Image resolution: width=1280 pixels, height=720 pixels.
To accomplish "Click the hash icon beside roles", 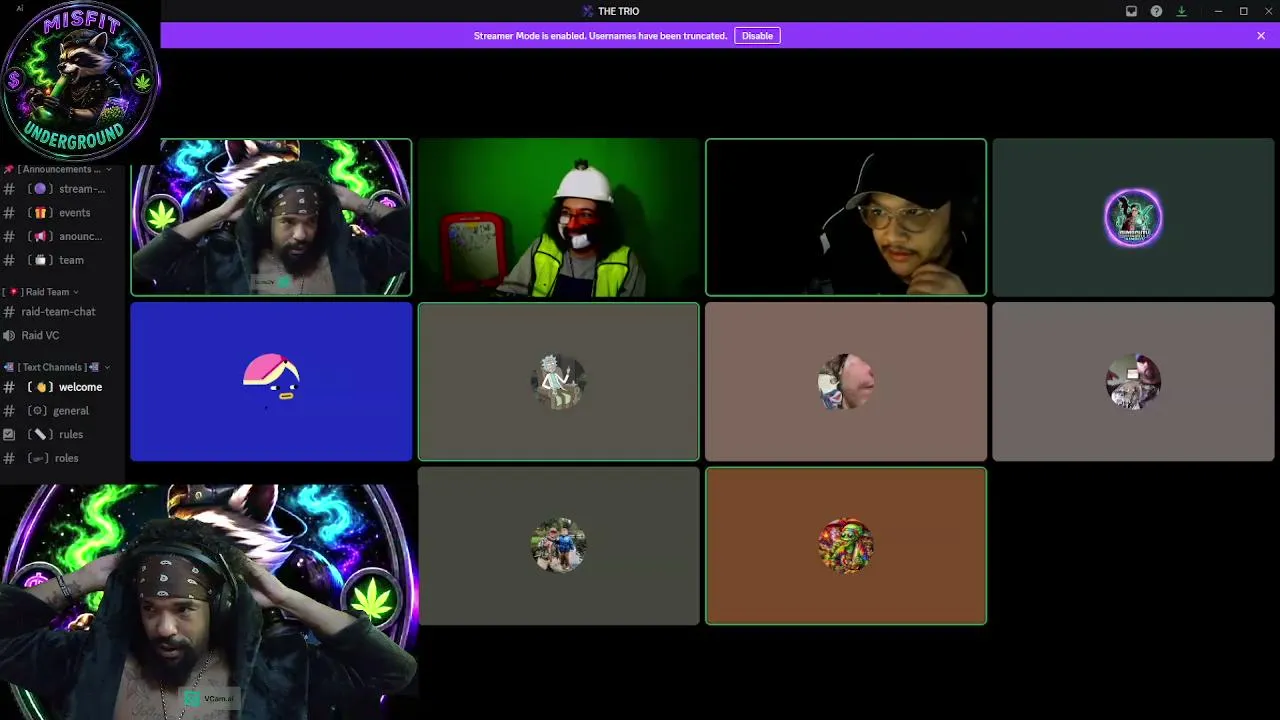I will [x=9, y=458].
